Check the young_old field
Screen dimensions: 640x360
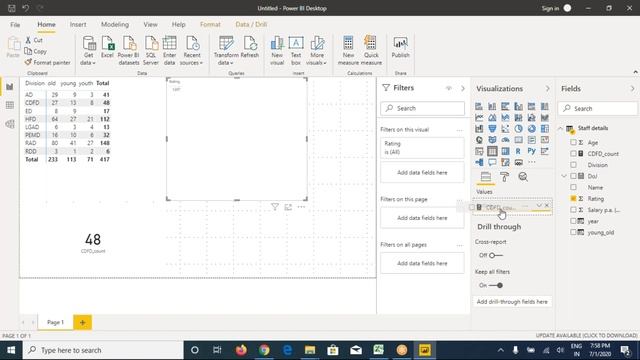click(x=573, y=232)
